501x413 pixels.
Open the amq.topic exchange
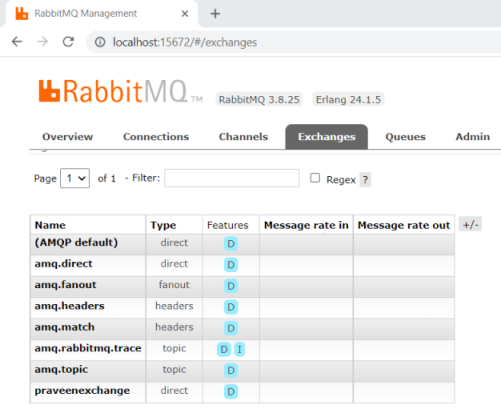[x=61, y=369]
